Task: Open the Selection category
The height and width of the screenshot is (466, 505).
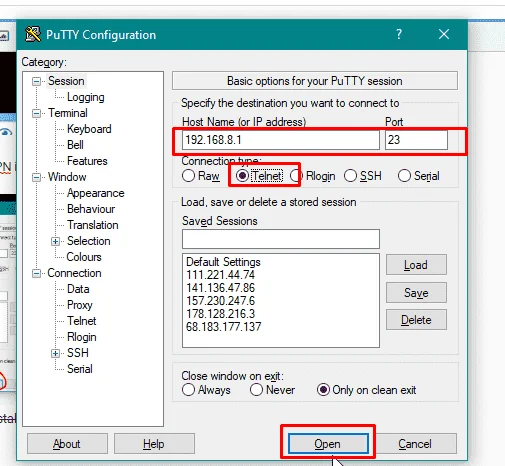Action: coord(88,241)
